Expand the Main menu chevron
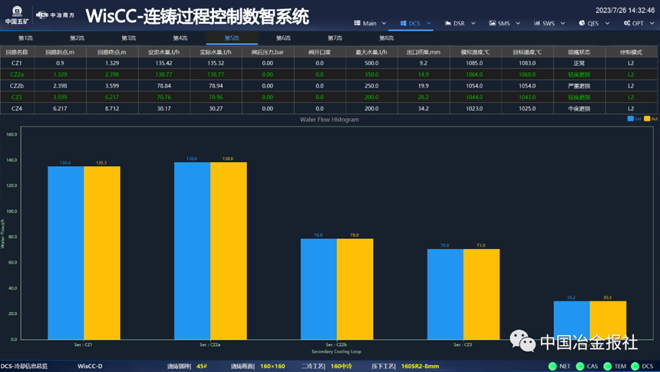 (384, 24)
